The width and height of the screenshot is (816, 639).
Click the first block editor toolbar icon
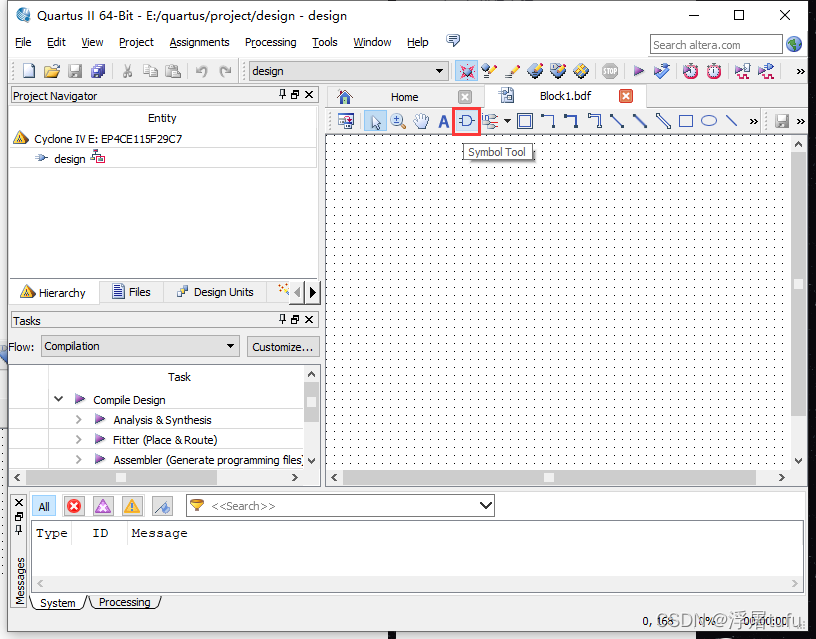click(346, 122)
